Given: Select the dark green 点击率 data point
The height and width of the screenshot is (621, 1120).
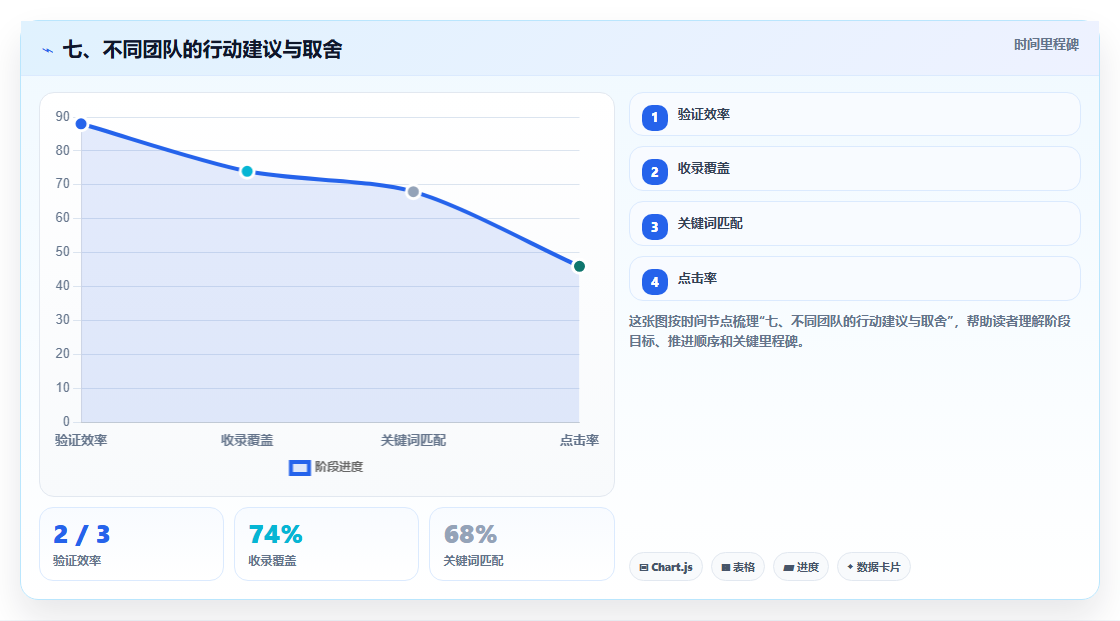Looking at the screenshot, I should (579, 267).
